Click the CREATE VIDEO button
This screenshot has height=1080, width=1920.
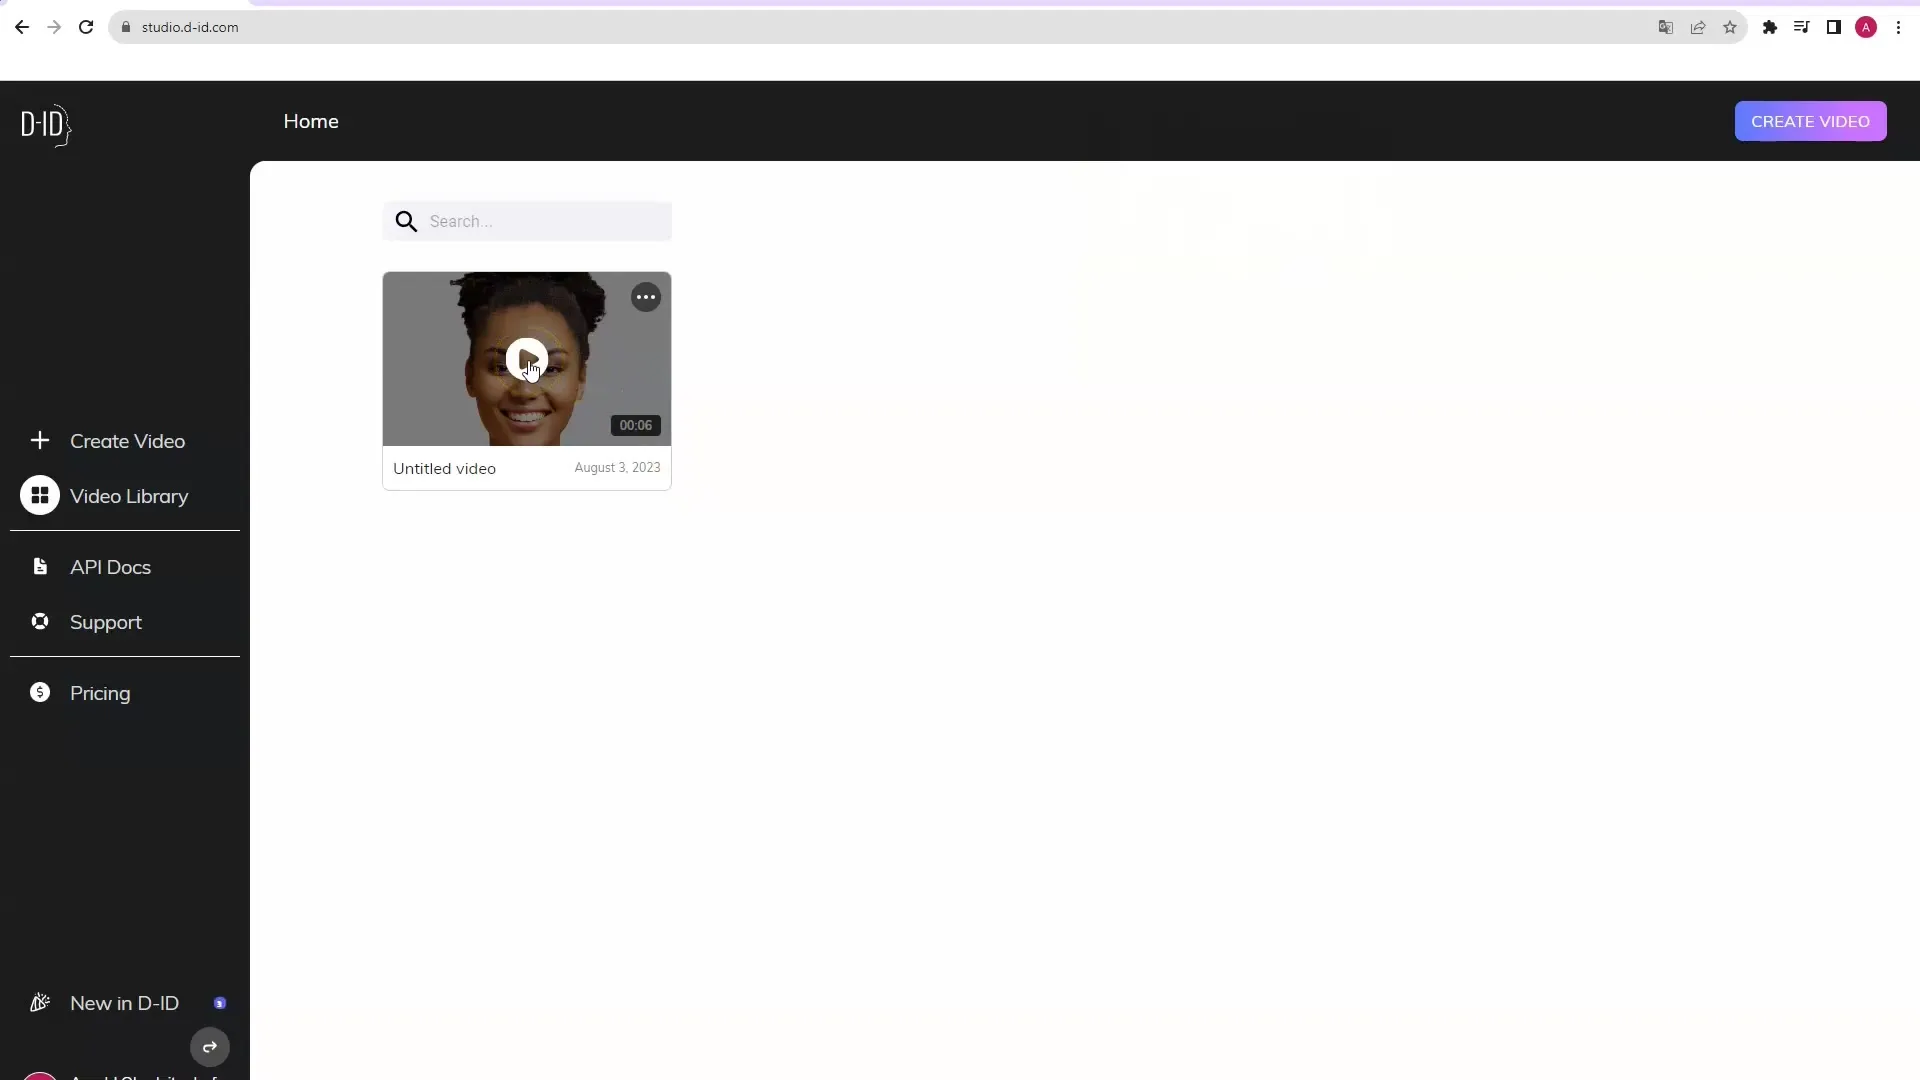1811,121
